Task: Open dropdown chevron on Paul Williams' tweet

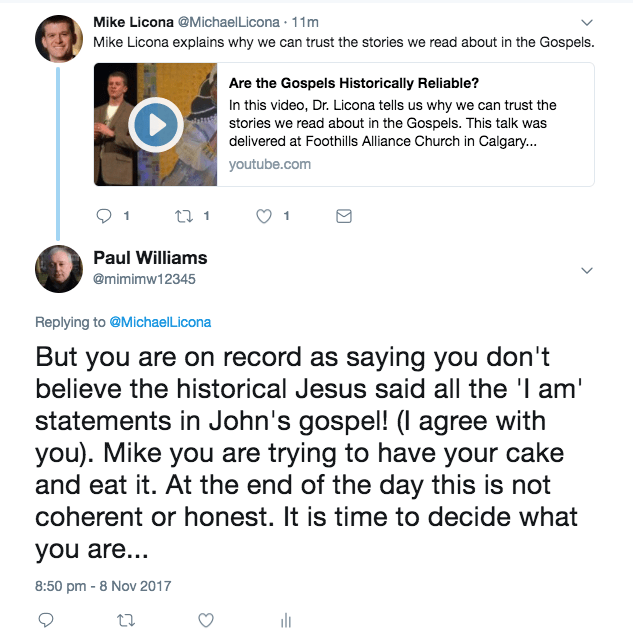Action: [x=587, y=270]
